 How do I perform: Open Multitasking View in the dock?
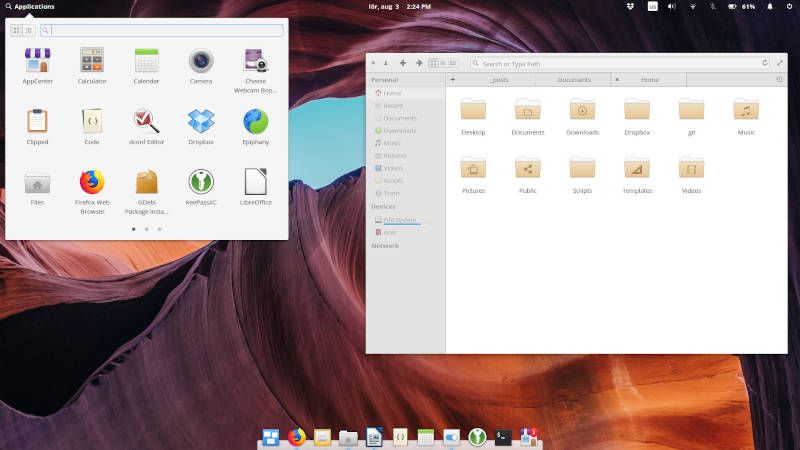(270, 437)
